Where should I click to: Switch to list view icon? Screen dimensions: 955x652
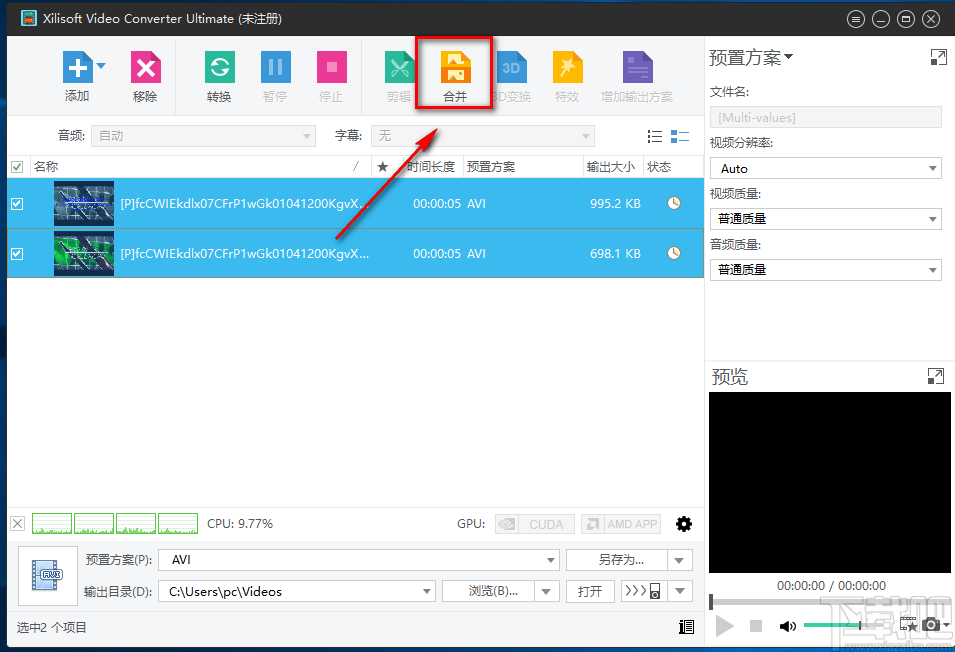point(655,136)
